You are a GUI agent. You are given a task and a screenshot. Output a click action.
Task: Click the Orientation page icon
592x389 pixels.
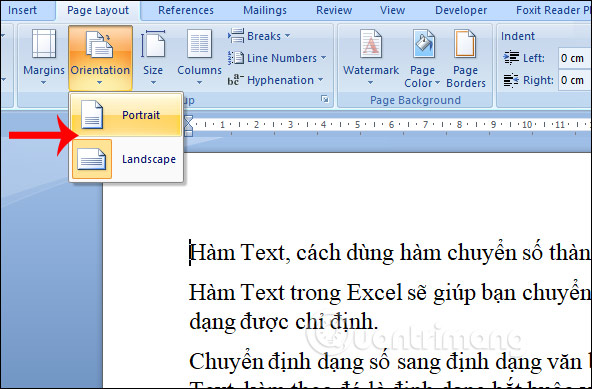(x=99, y=45)
